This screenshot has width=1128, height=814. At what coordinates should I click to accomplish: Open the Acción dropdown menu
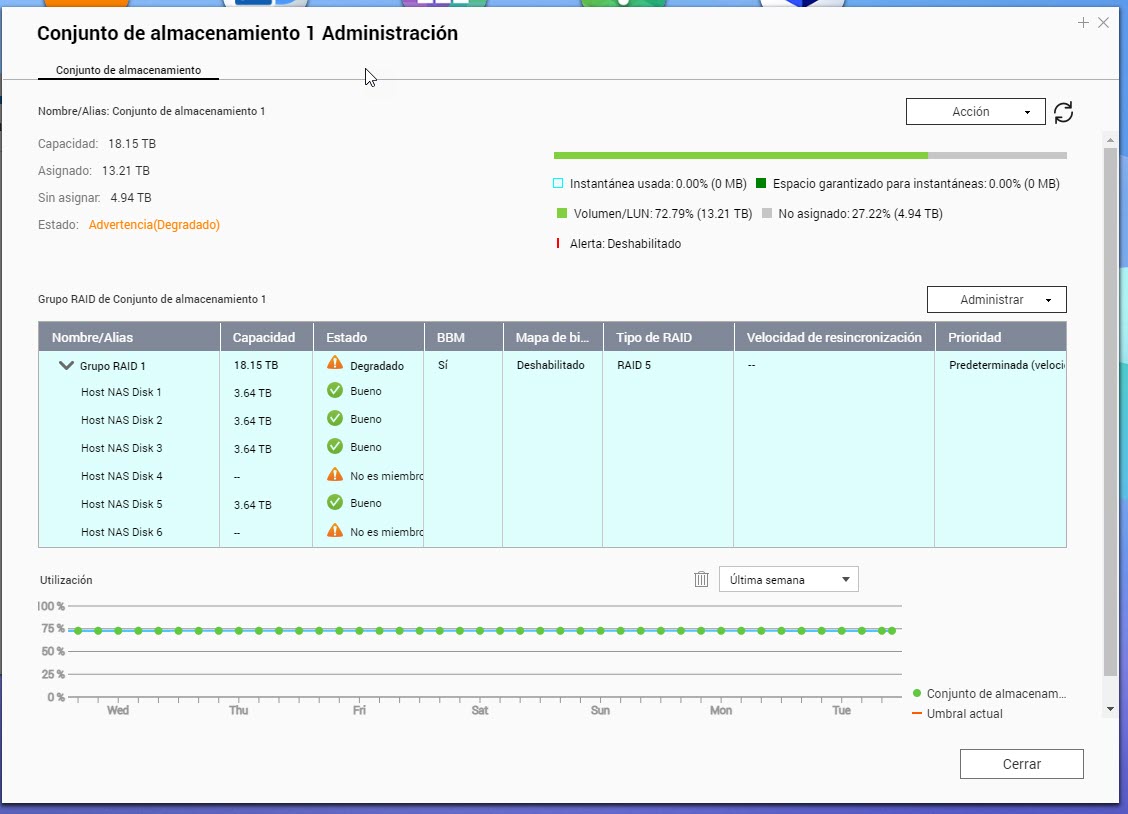click(x=975, y=112)
